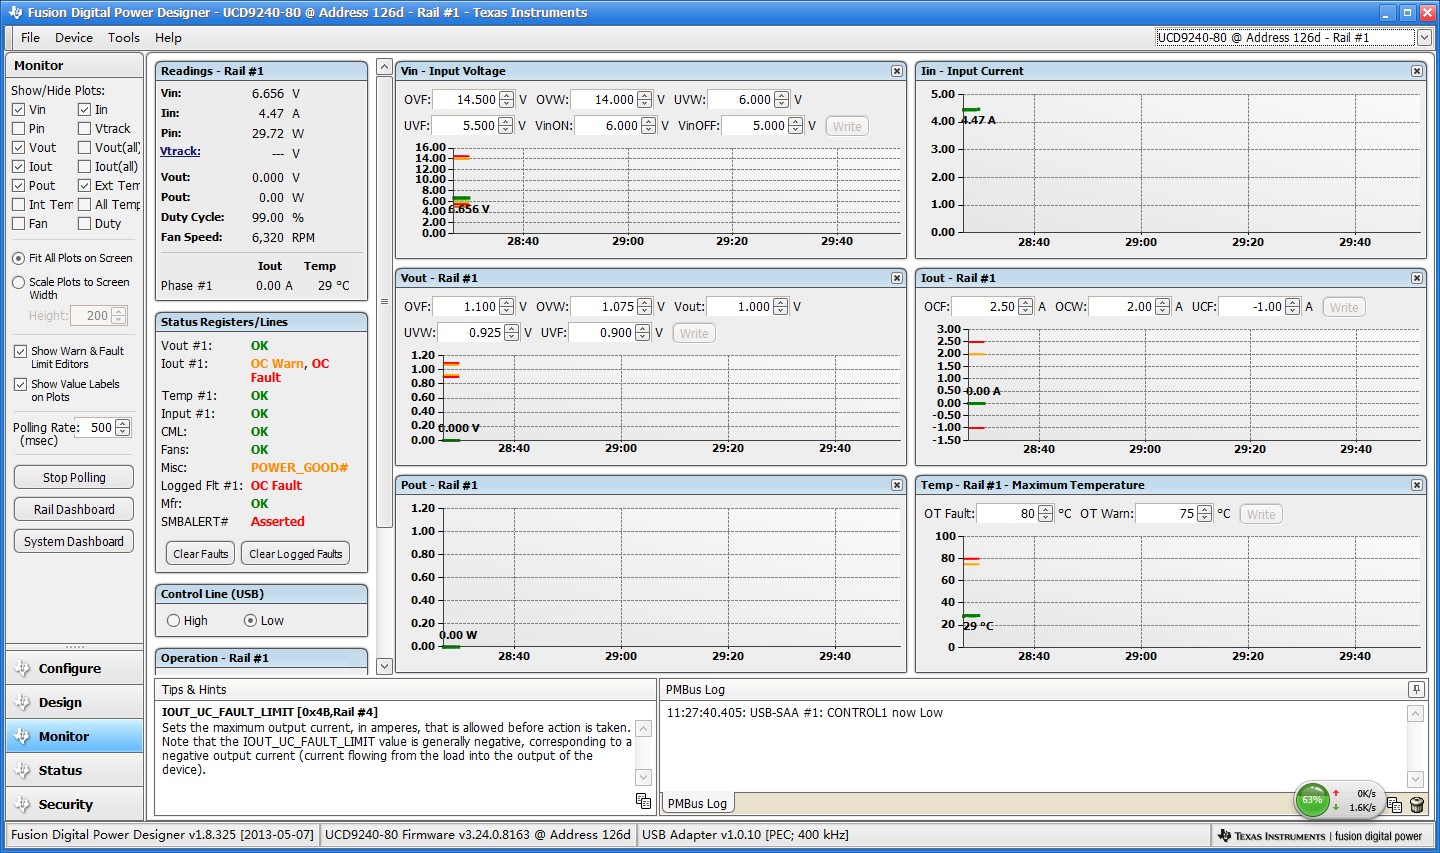The height and width of the screenshot is (853, 1440).
Task: Click the VinOFF value input field
Action: click(x=755, y=126)
